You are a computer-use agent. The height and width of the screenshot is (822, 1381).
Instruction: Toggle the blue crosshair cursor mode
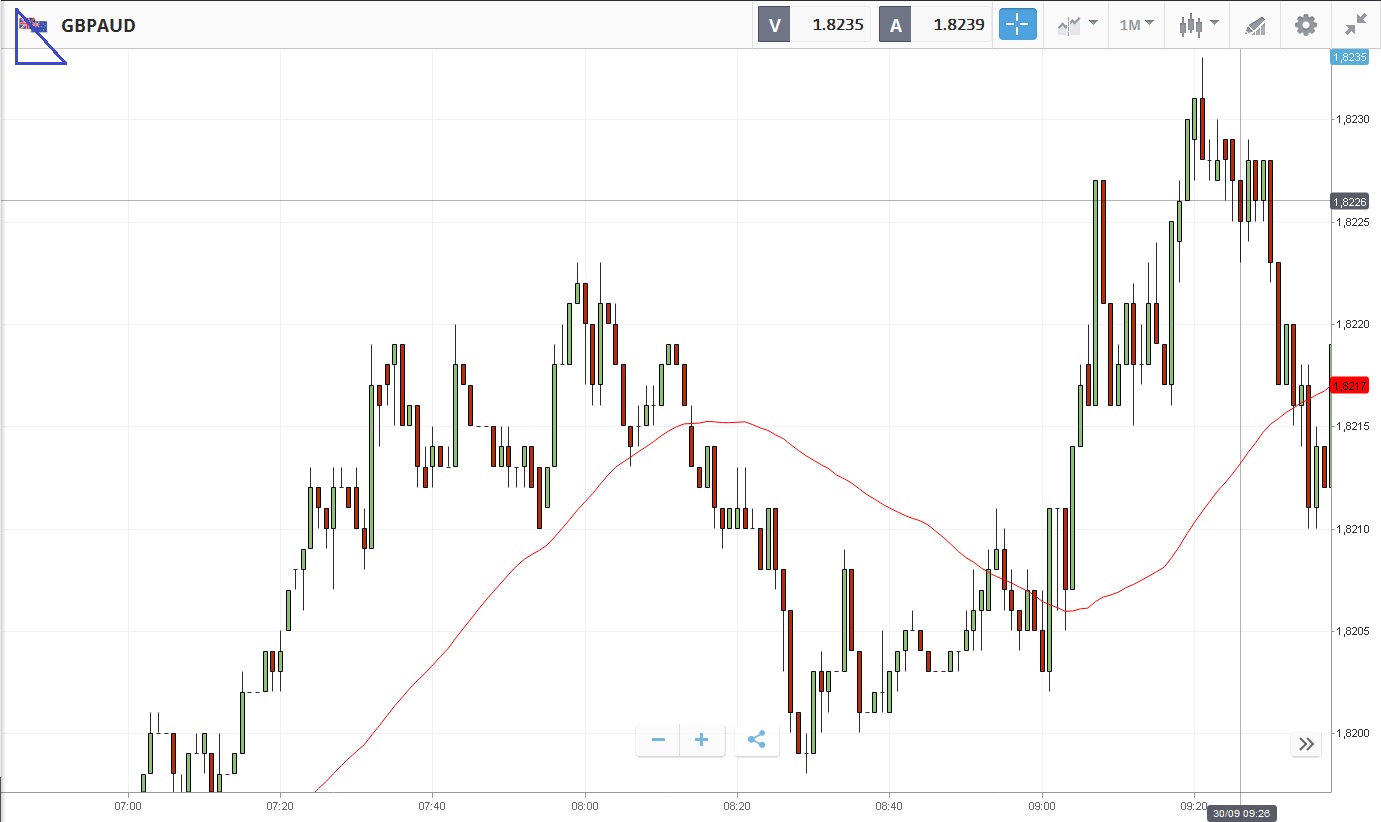[1018, 25]
